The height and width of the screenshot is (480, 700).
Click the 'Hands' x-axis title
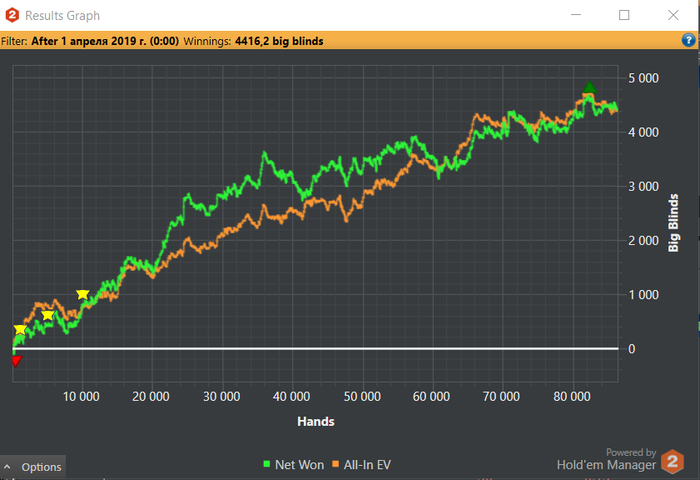point(316,422)
